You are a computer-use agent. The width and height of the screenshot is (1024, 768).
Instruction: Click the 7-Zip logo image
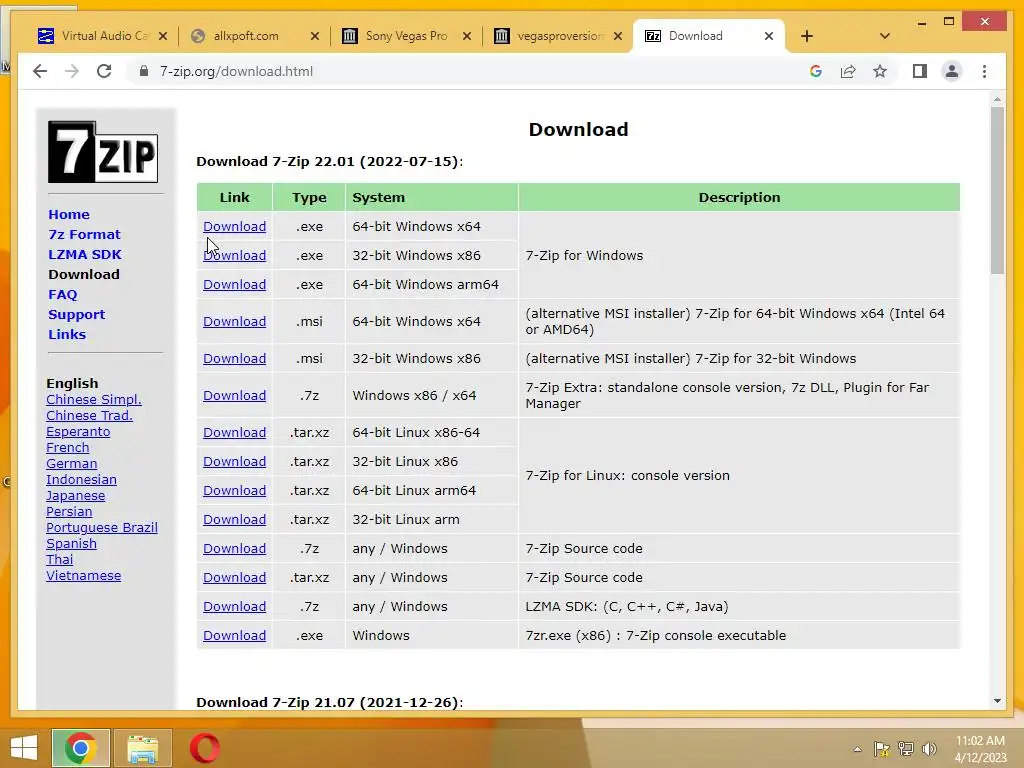103,152
